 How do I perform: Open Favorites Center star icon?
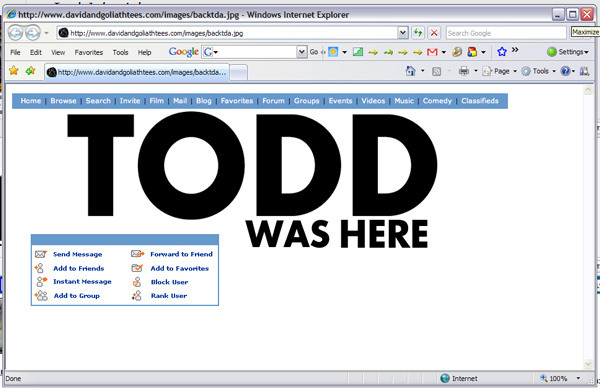(x=14, y=70)
